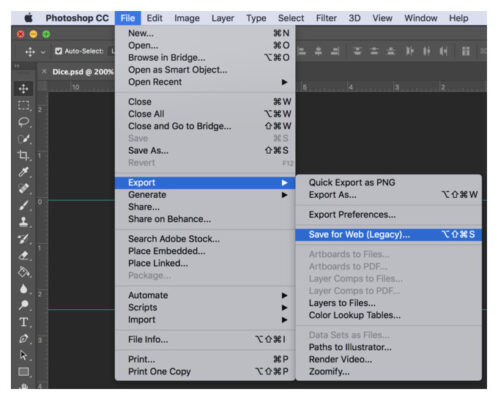Select the Rectangular Marquee tool
This screenshot has height=400, width=498.
pos(23,106)
